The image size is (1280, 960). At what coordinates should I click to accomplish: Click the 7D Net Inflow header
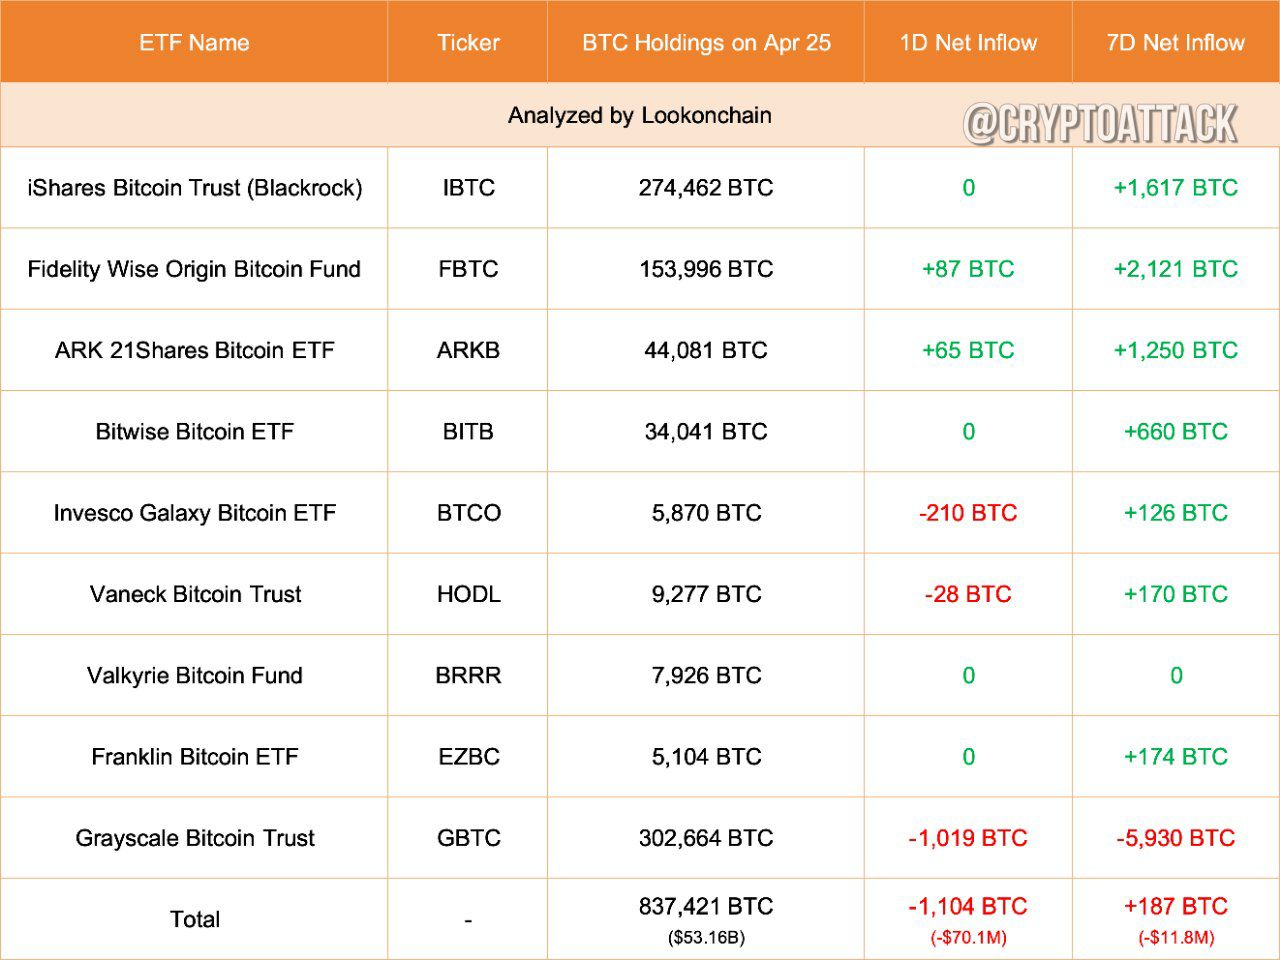point(1176,43)
